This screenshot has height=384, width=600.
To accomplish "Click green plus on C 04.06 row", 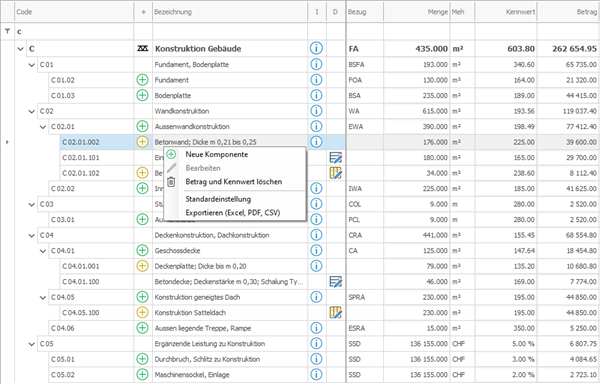I will click(x=142, y=328).
